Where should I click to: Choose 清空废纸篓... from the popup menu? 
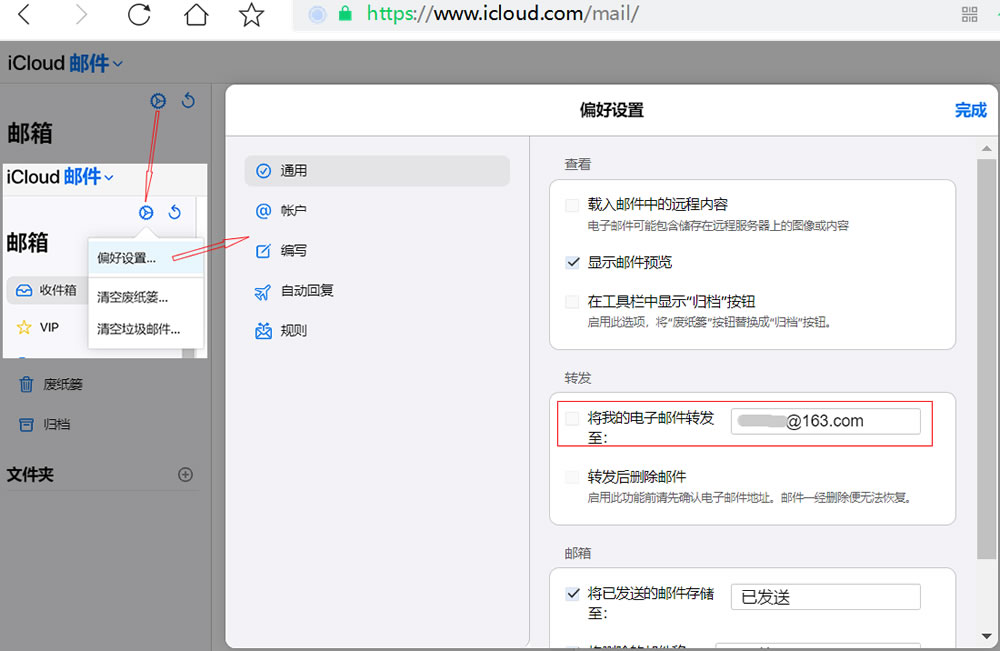146,297
